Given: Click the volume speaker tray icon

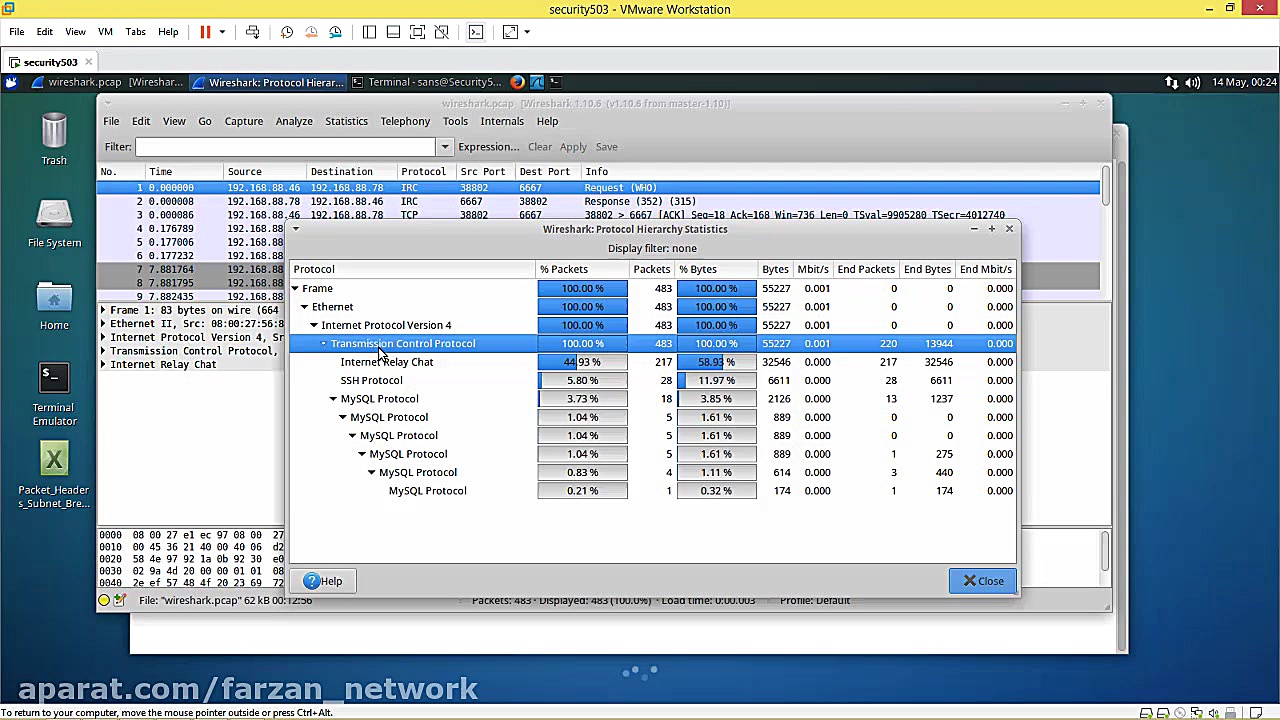Looking at the screenshot, I should [1192, 82].
